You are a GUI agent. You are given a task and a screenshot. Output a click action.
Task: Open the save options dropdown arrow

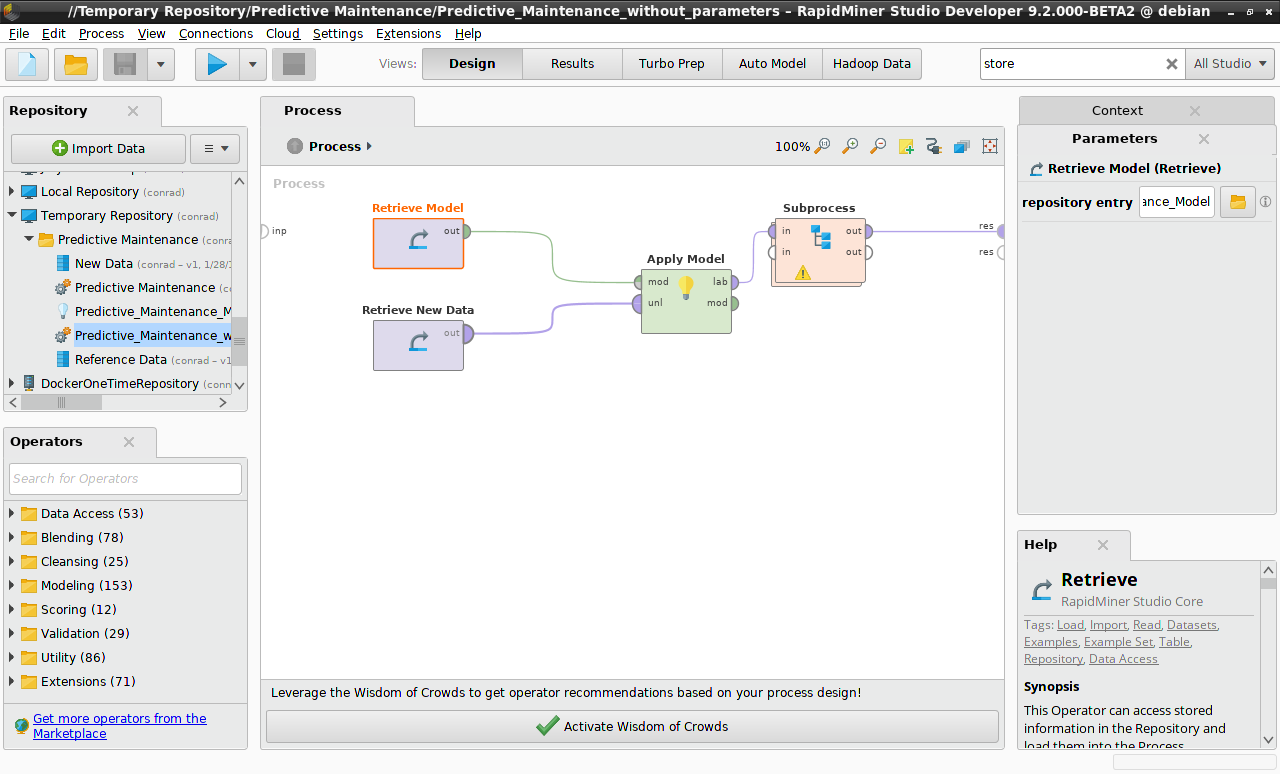(x=160, y=64)
